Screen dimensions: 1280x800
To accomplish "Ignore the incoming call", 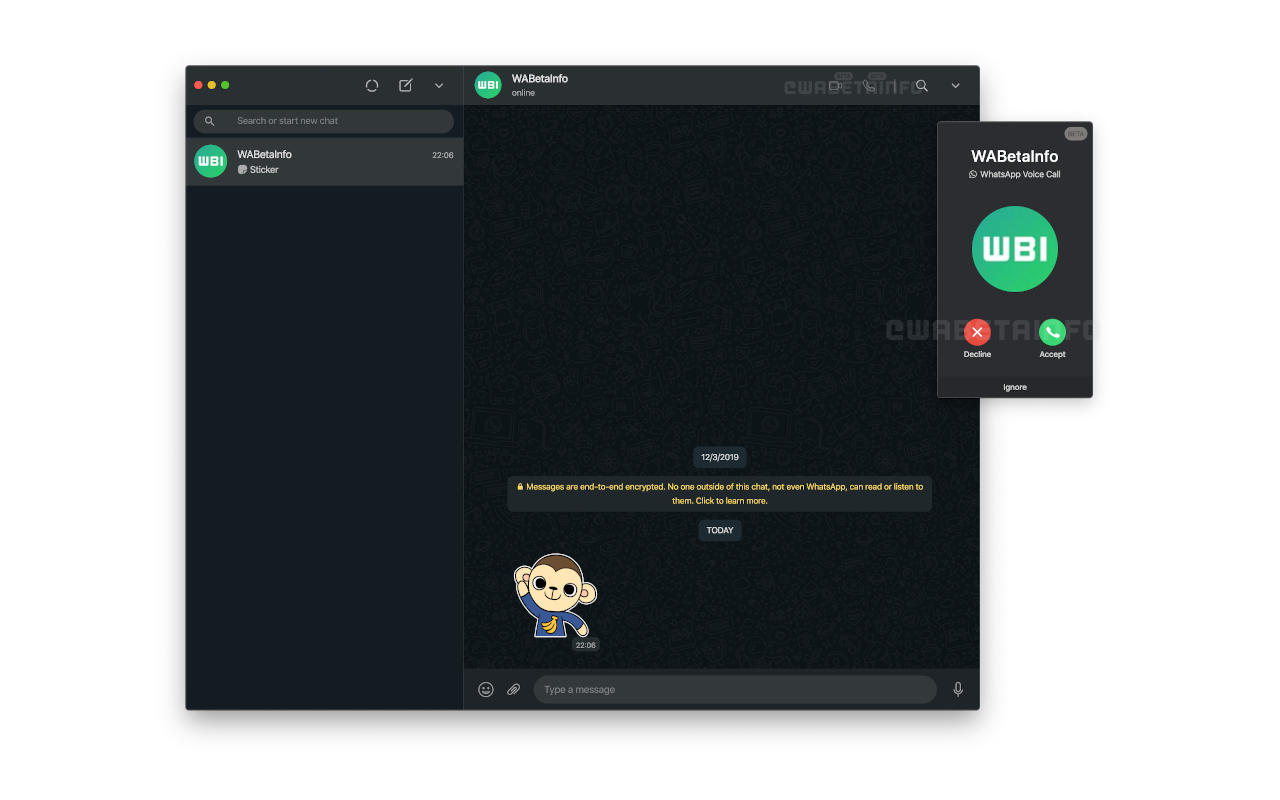I will [1015, 387].
